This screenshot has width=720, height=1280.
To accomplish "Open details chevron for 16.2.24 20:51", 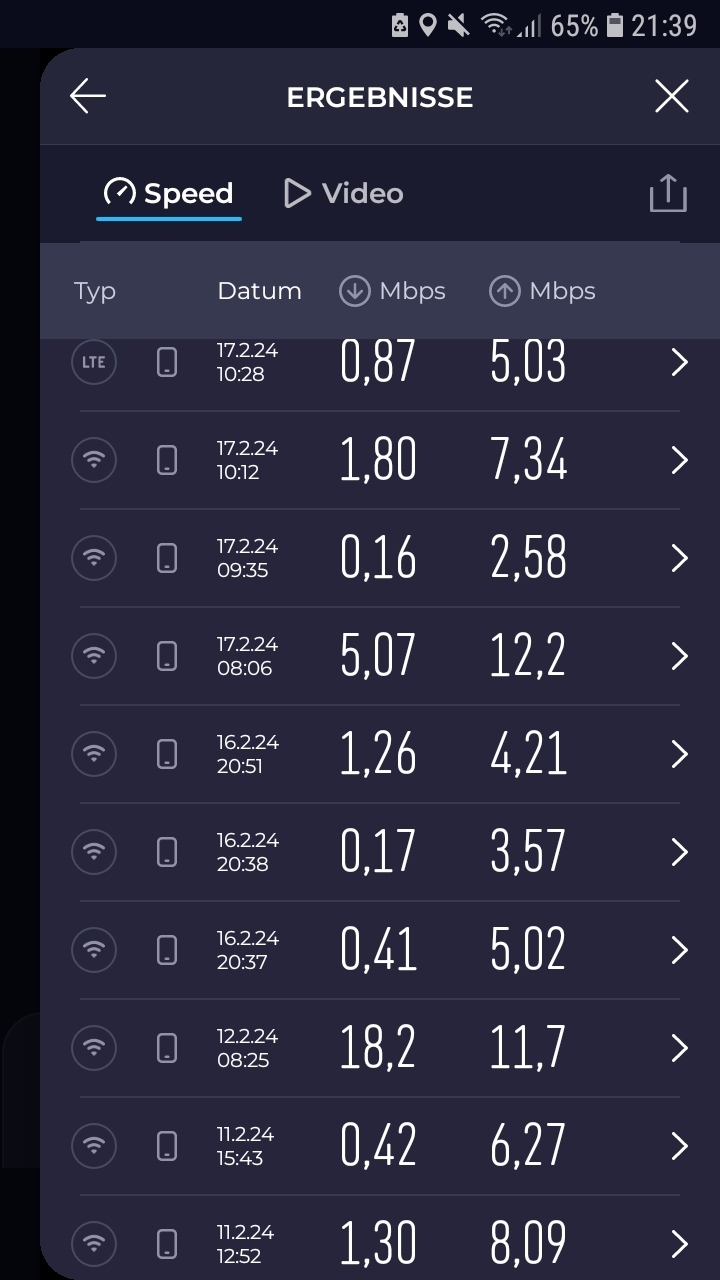I will point(679,754).
